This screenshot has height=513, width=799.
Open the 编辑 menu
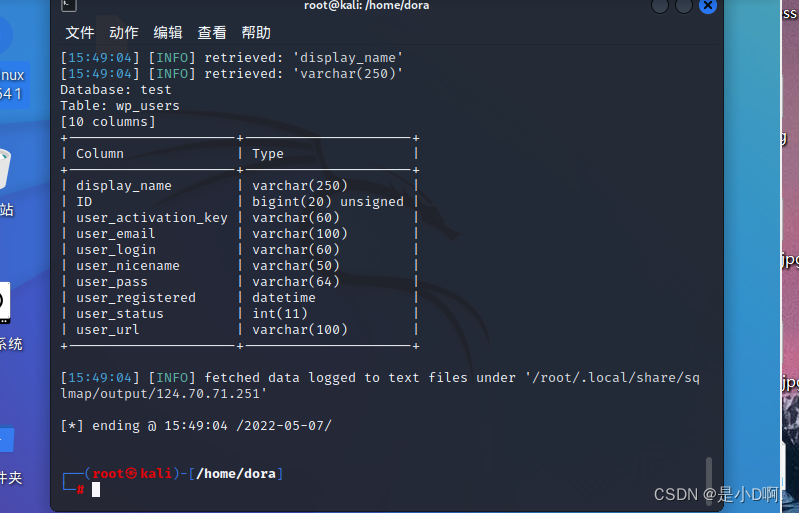(168, 33)
